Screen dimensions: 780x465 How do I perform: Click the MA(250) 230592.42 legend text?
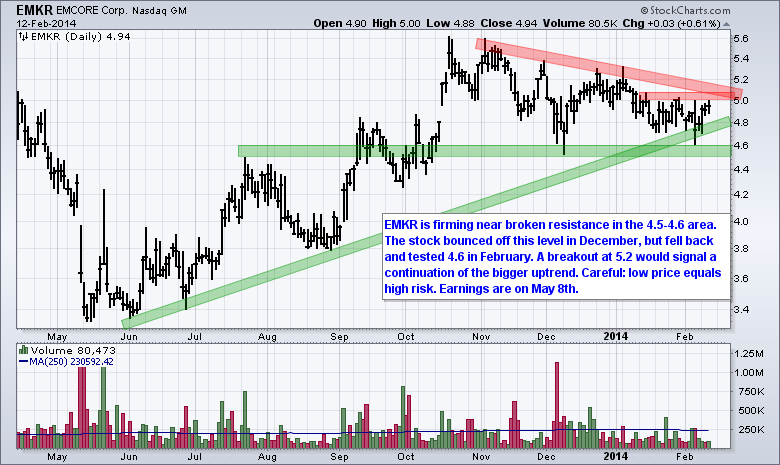click(x=71, y=362)
